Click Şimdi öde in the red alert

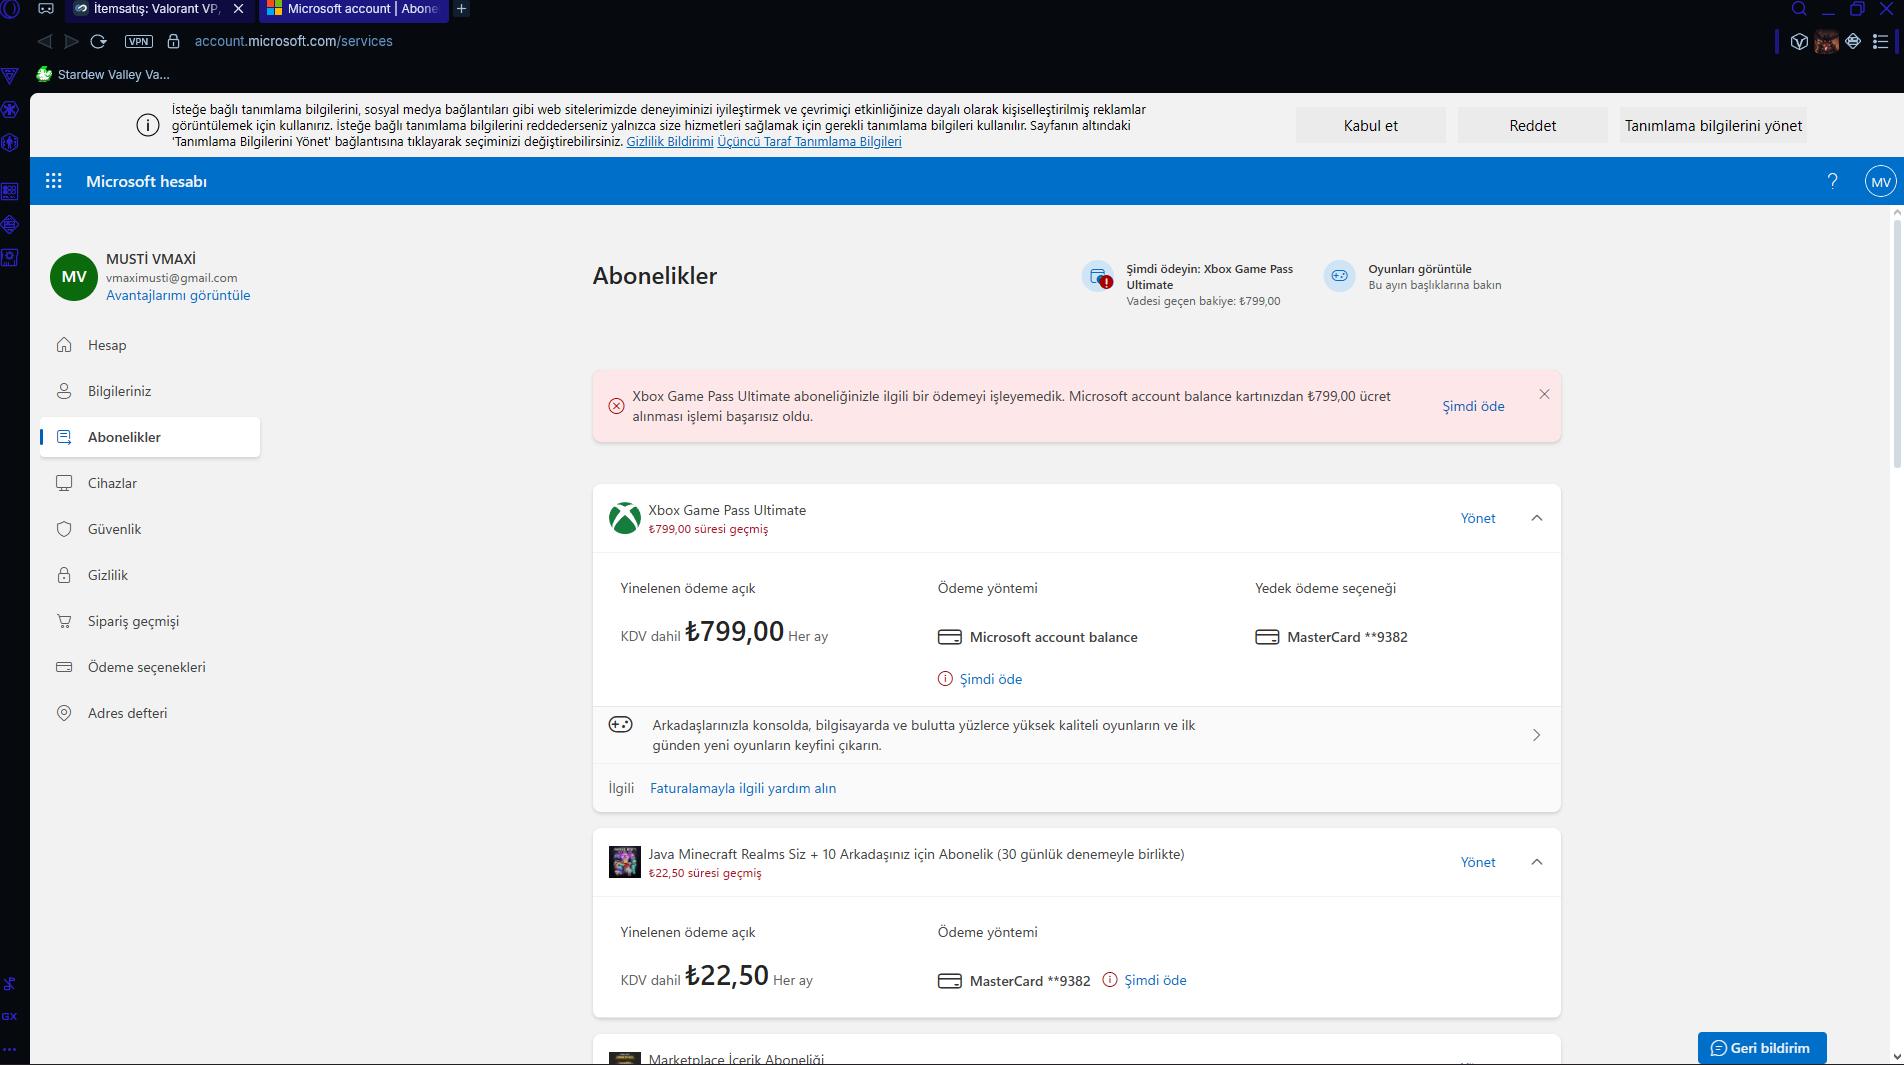pos(1473,406)
